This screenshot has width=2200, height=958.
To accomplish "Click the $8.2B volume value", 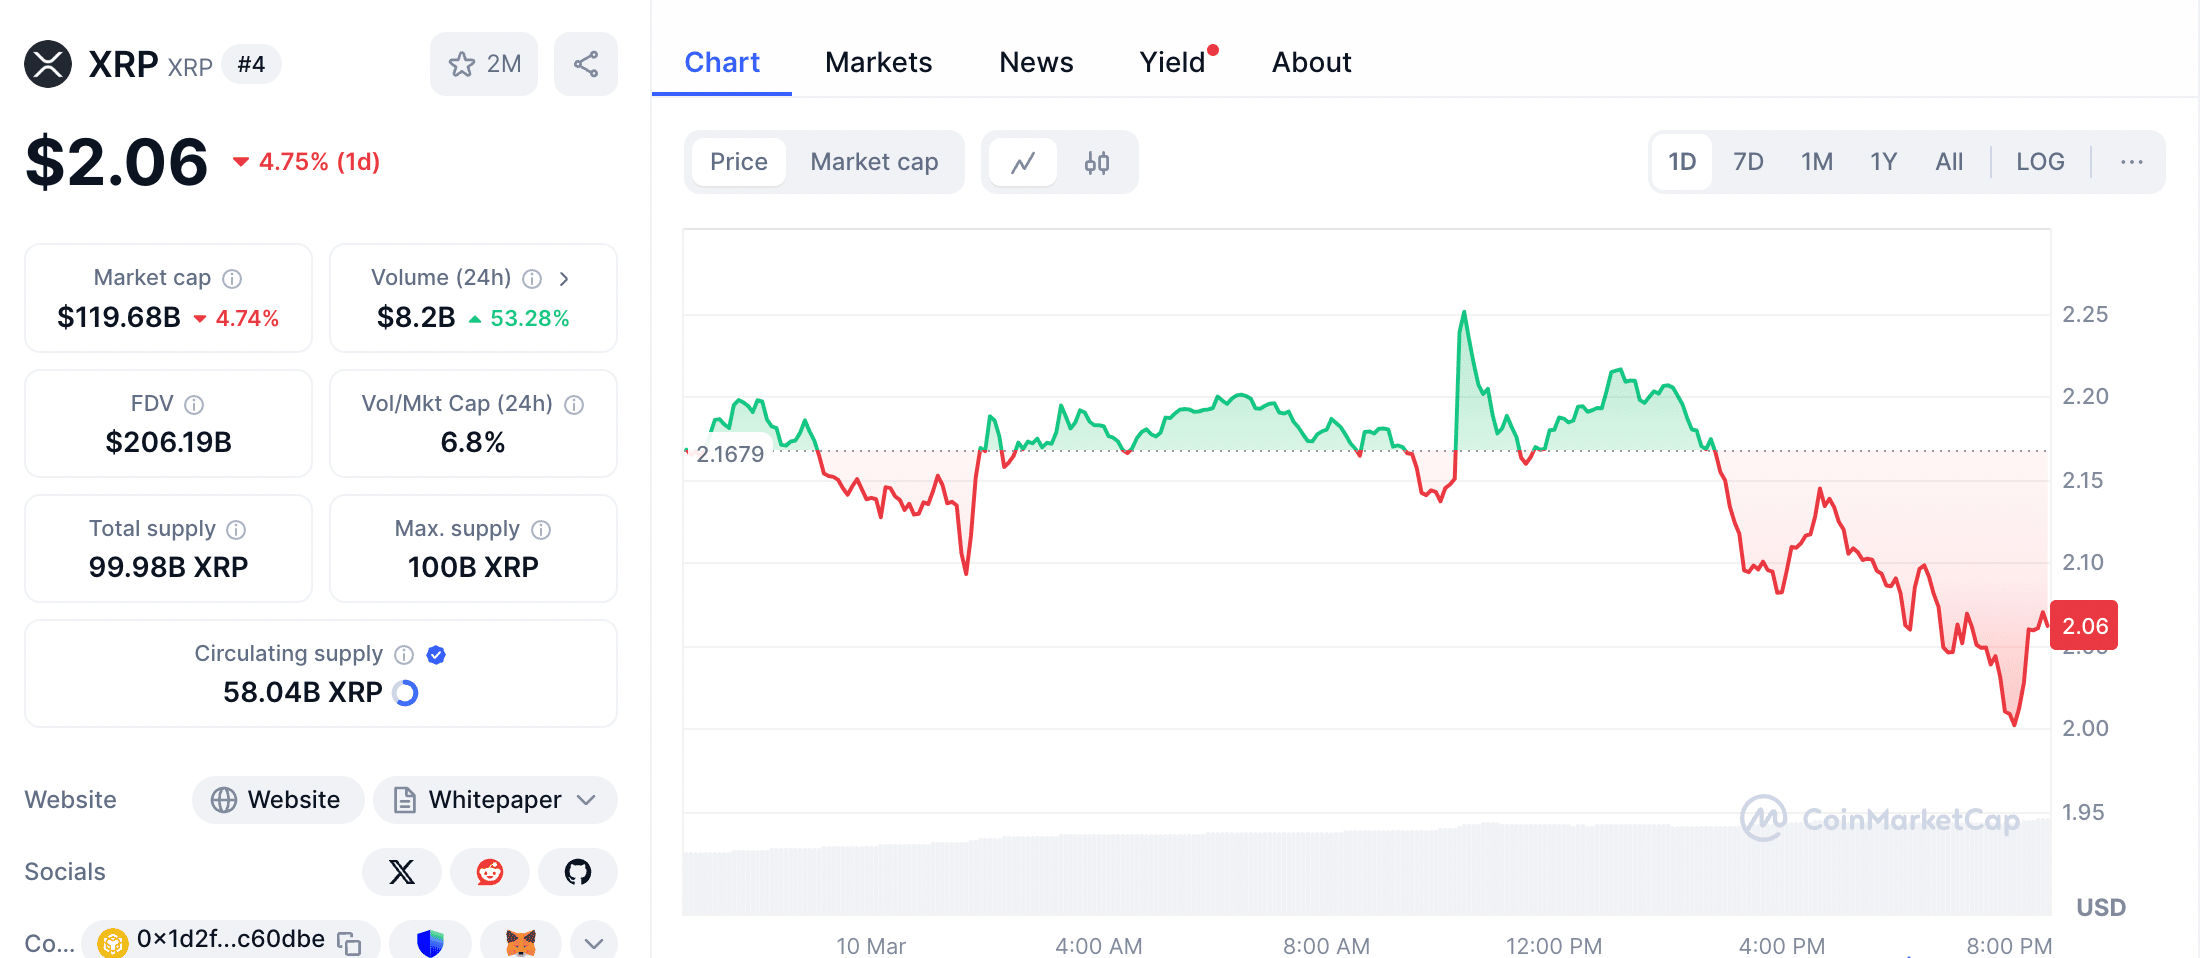I will click(416, 318).
